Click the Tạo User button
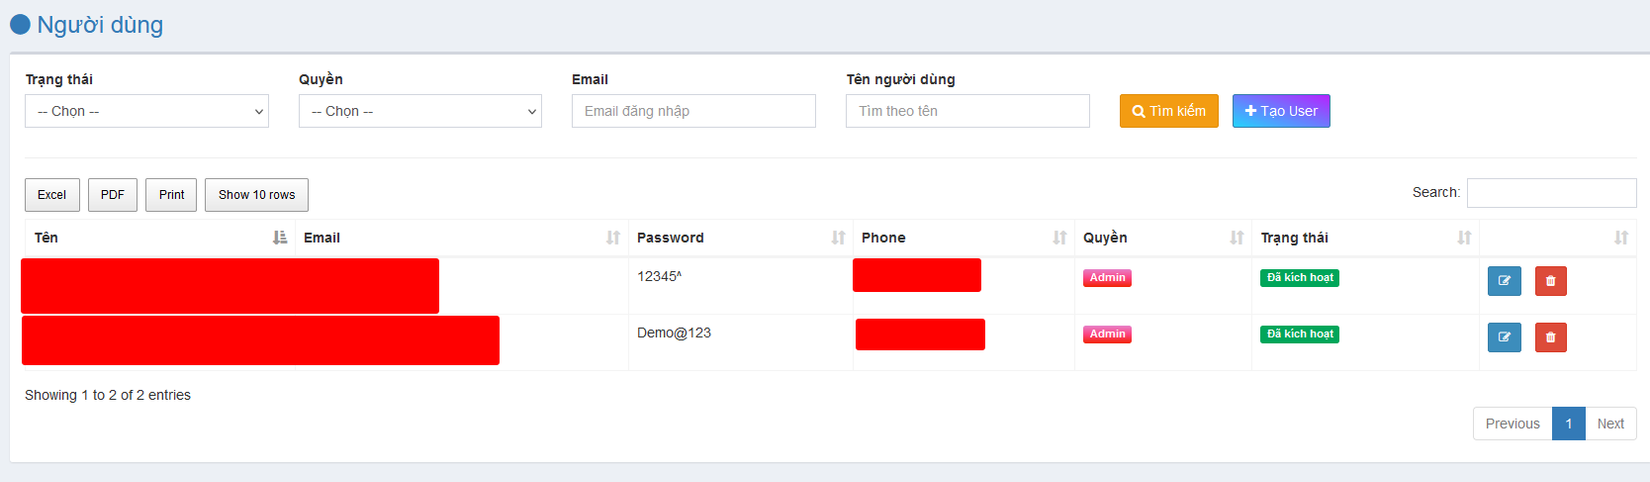 click(x=1280, y=111)
